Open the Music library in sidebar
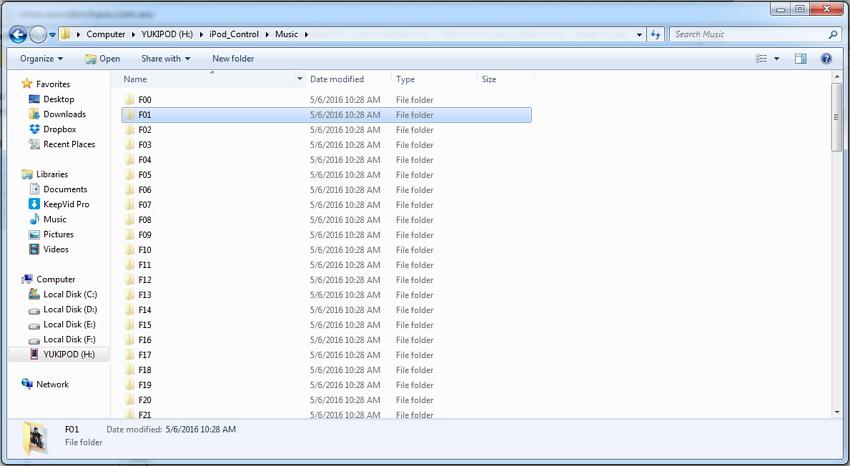 [54, 219]
